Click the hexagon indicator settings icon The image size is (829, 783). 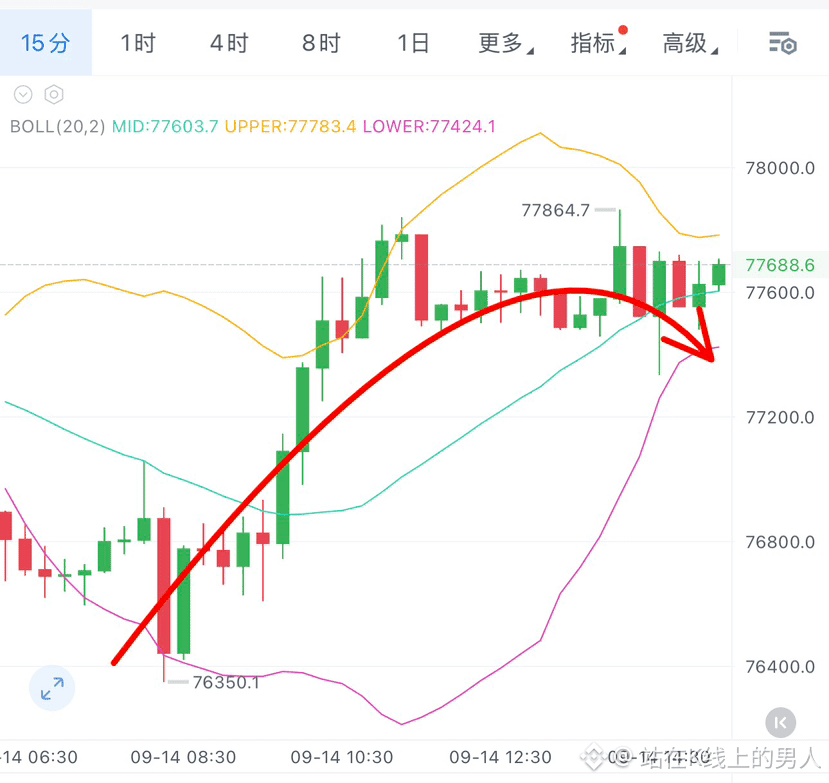pyautogui.click(x=54, y=95)
